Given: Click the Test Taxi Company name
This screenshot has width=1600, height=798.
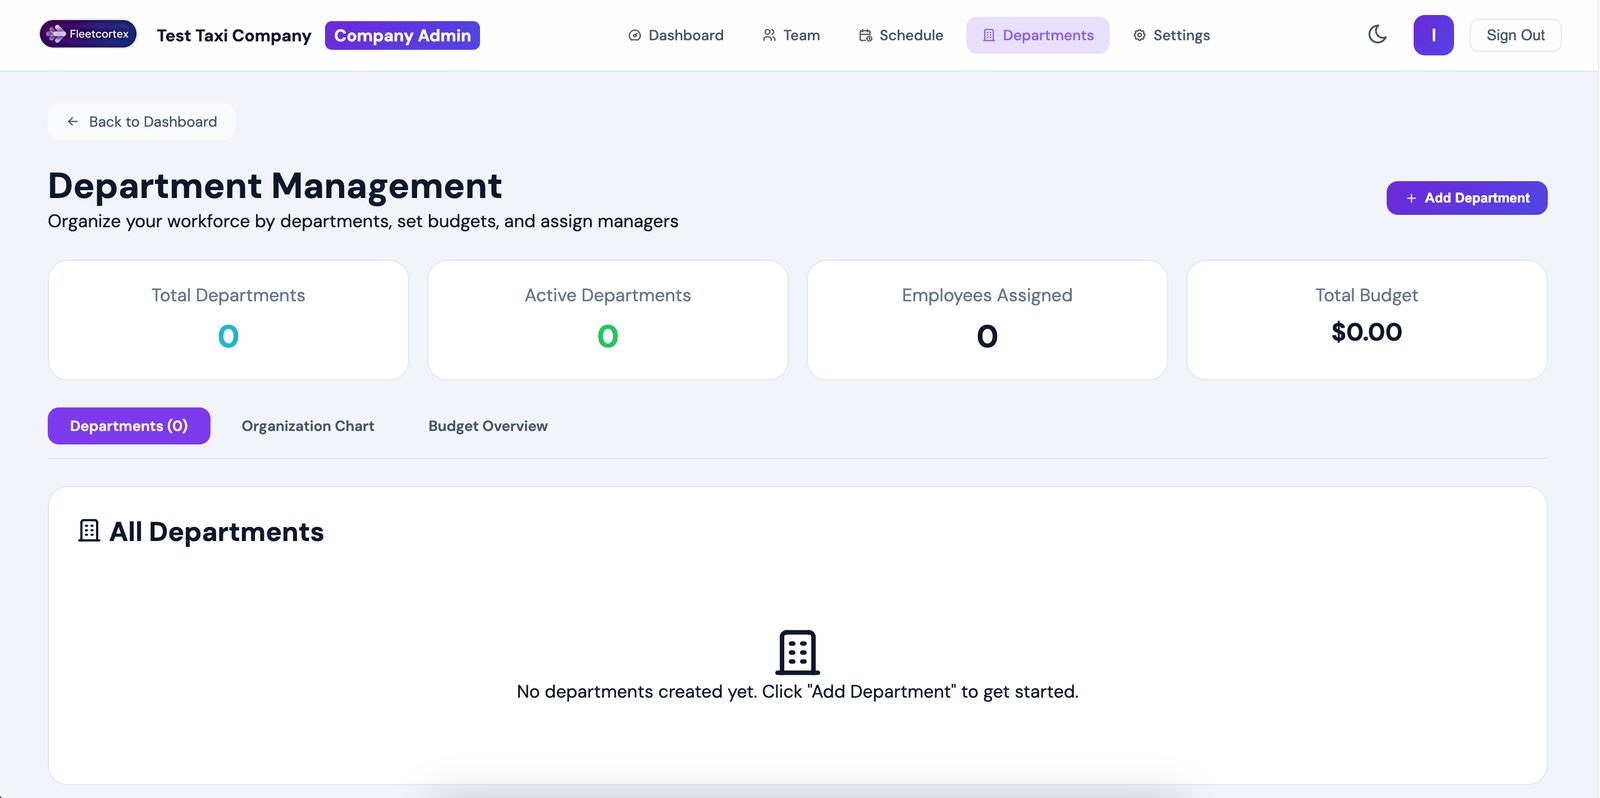Looking at the screenshot, I should (x=234, y=35).
